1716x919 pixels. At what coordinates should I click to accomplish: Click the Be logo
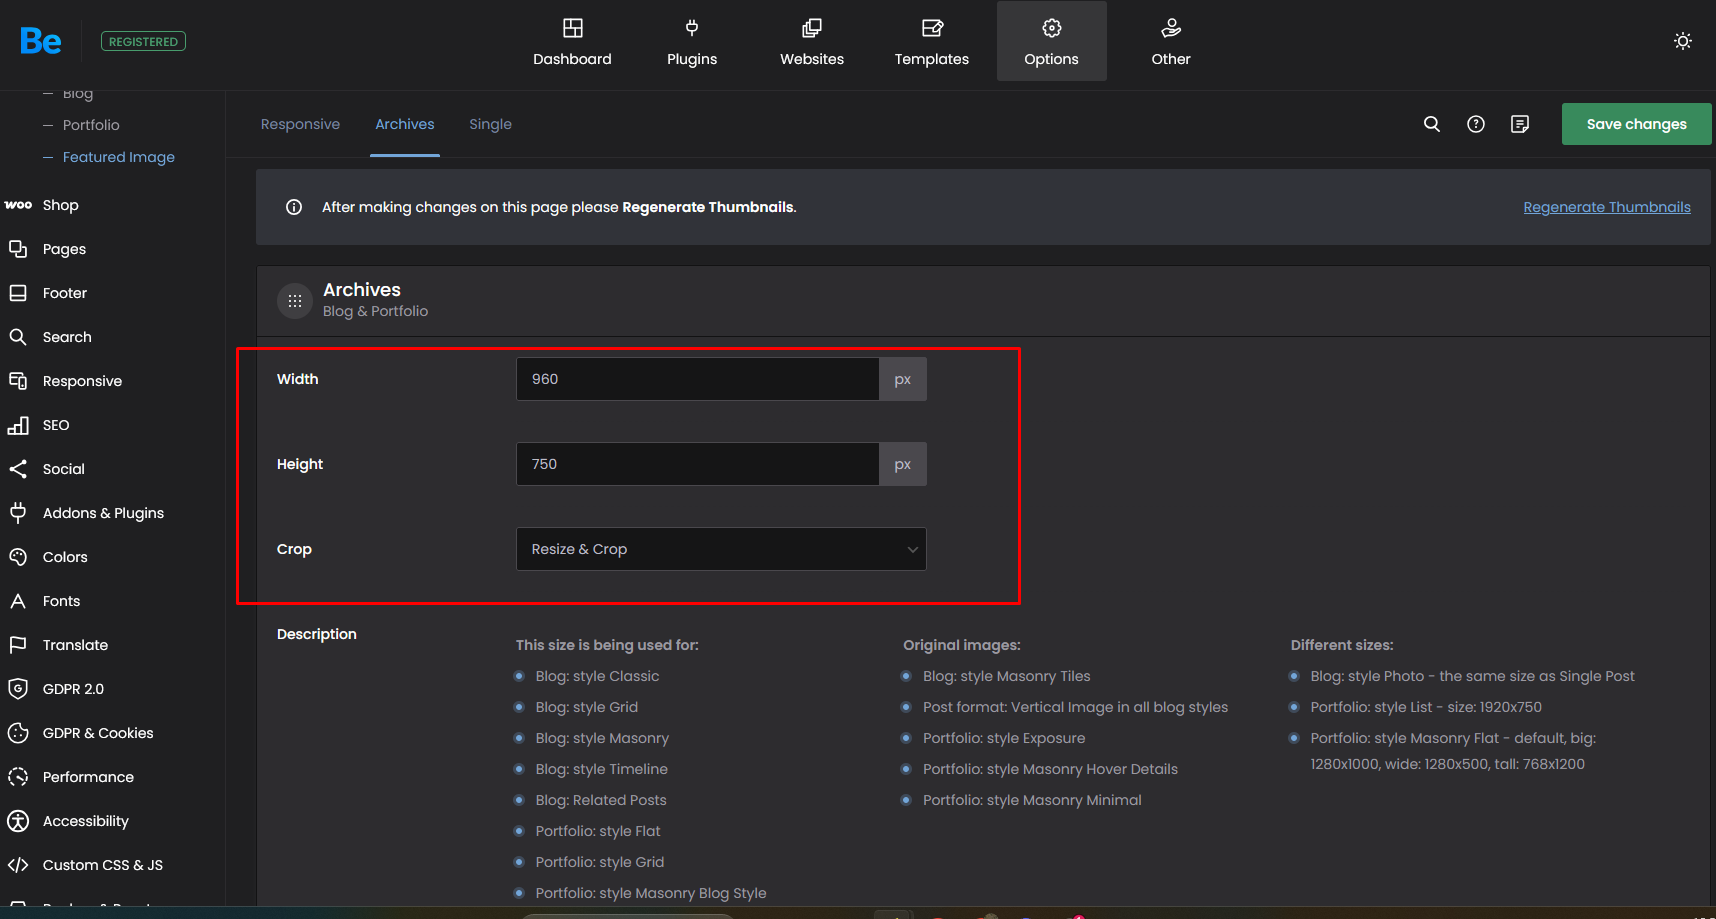coord(40,41)
